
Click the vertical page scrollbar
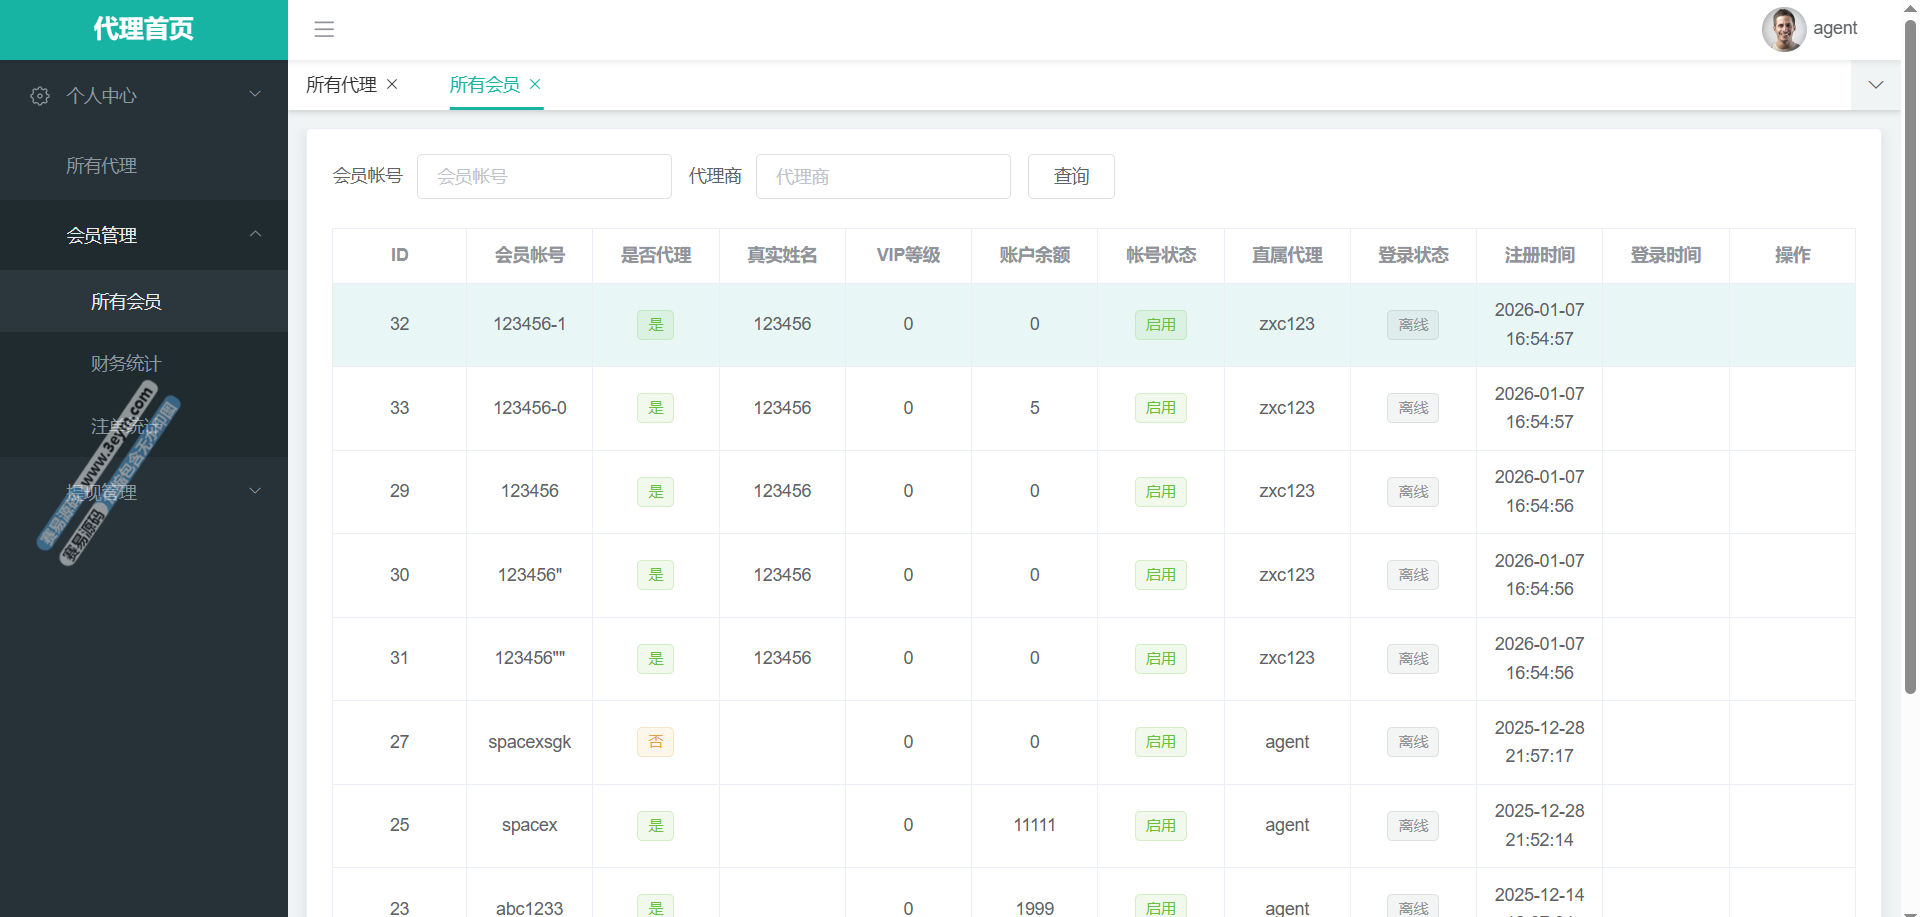point(1910,400)
